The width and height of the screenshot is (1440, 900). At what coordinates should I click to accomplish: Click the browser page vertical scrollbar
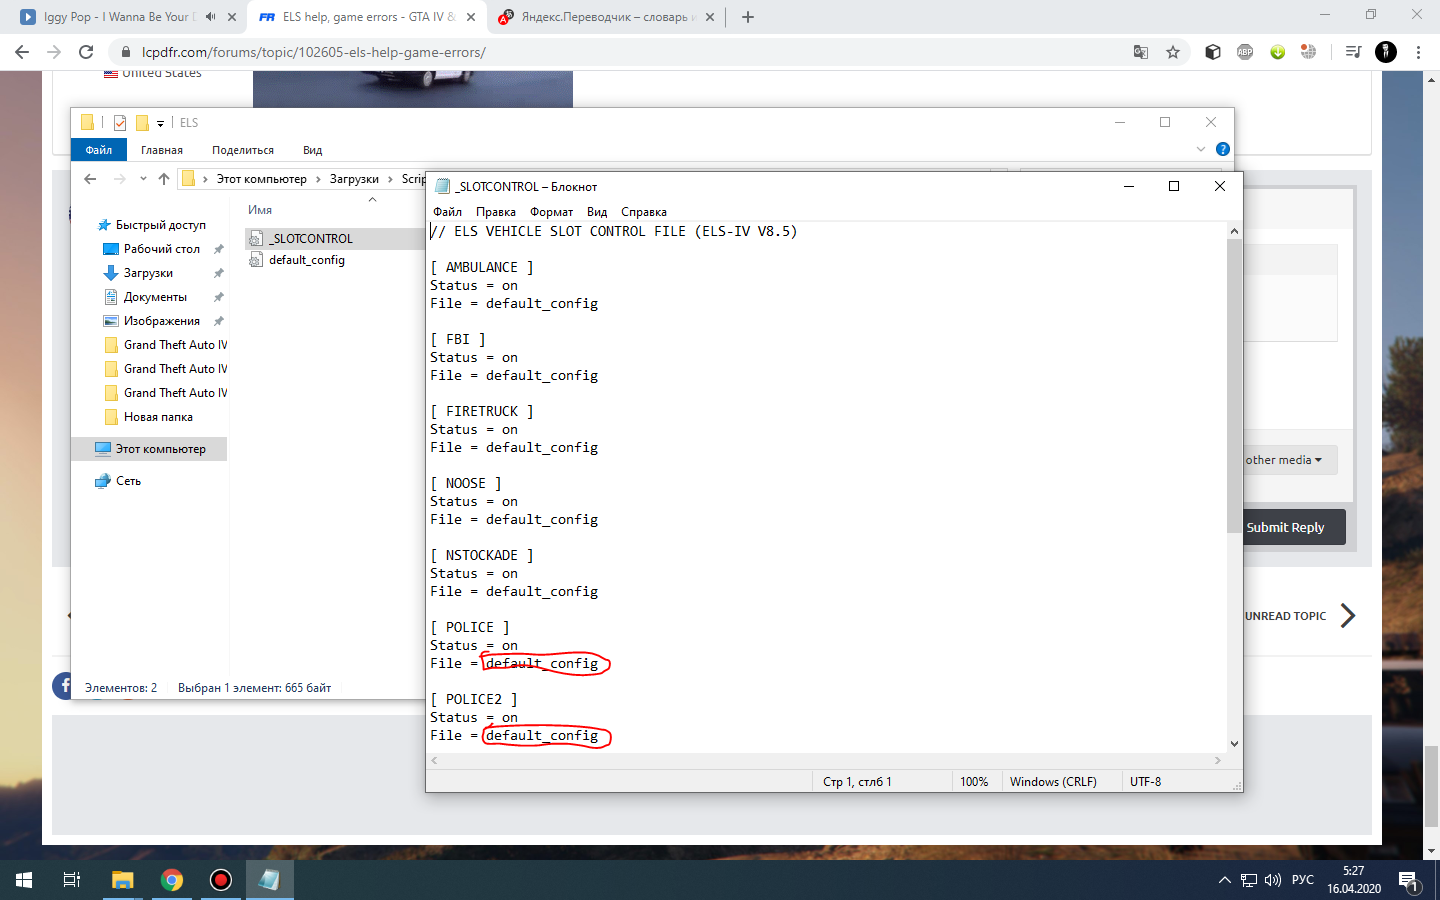click(x=1431, y=785)
